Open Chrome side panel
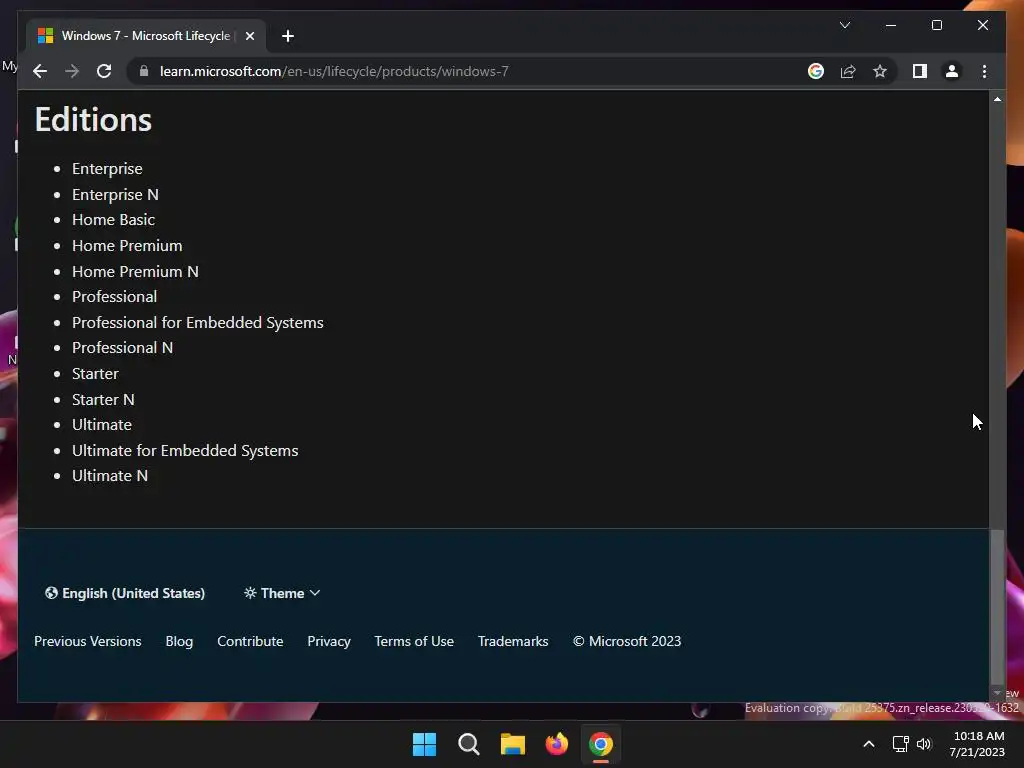 pos(920,71)
